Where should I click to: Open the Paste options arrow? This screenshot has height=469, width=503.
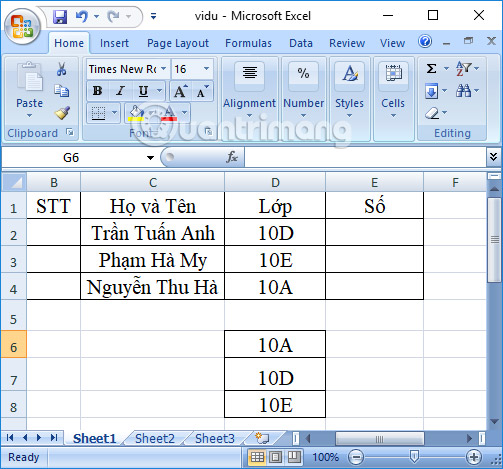point(30,115)
